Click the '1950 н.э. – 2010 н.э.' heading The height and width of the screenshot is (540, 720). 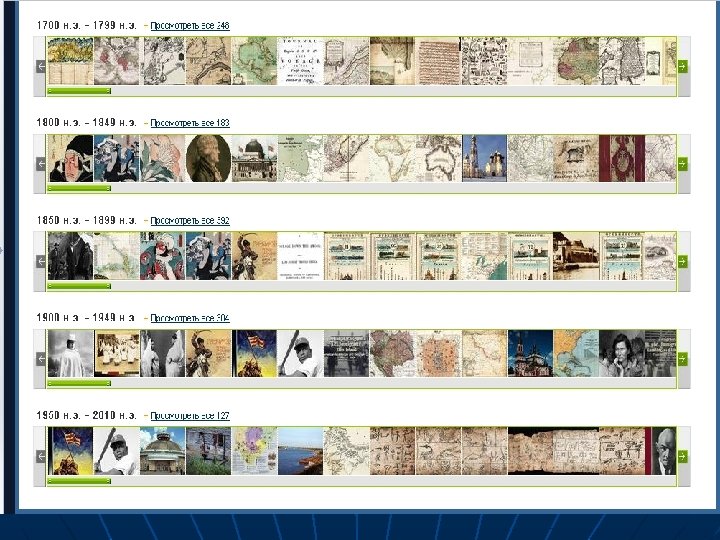[87, 416]
